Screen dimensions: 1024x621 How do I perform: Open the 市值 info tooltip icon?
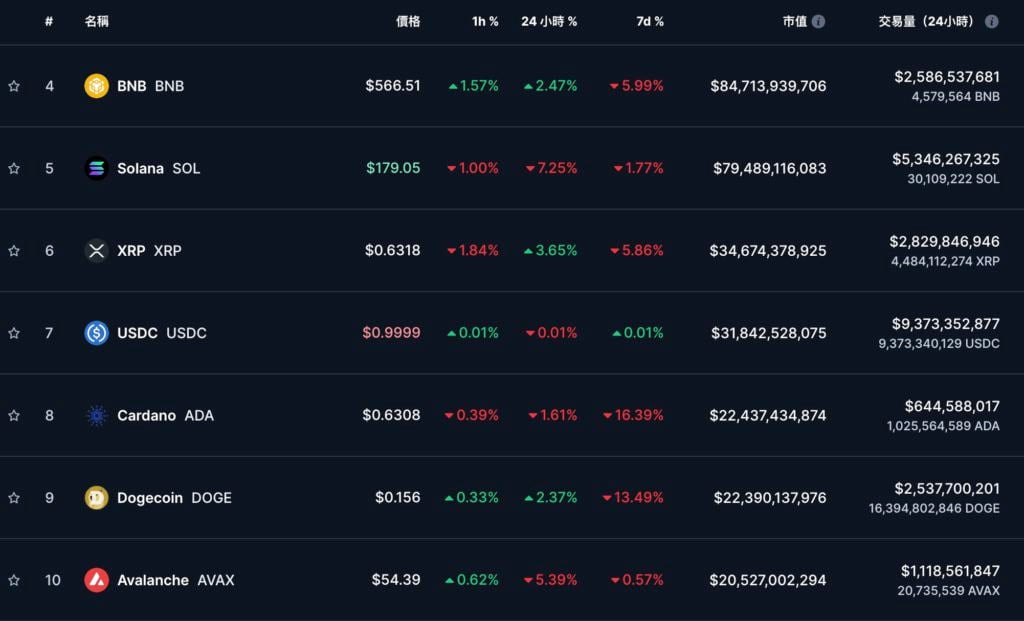[x=819, y=21]
